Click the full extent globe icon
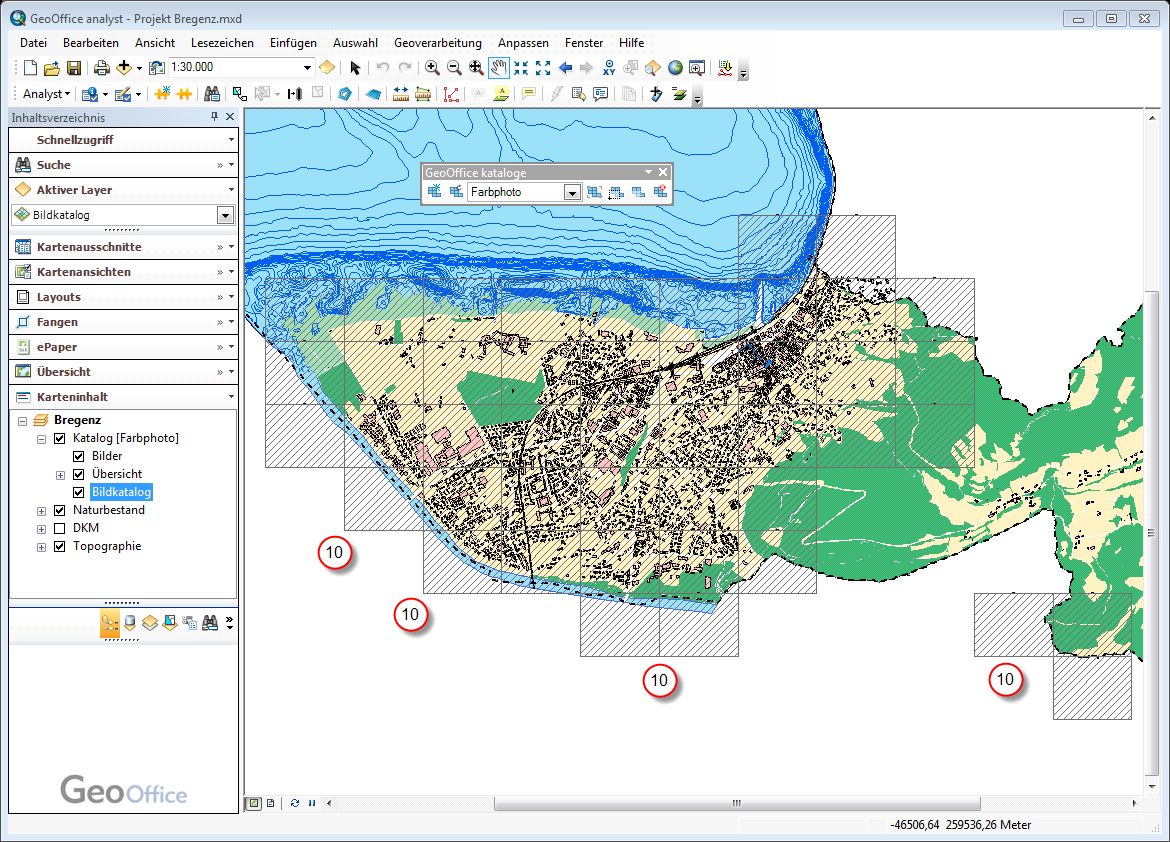 coord(676,68)
